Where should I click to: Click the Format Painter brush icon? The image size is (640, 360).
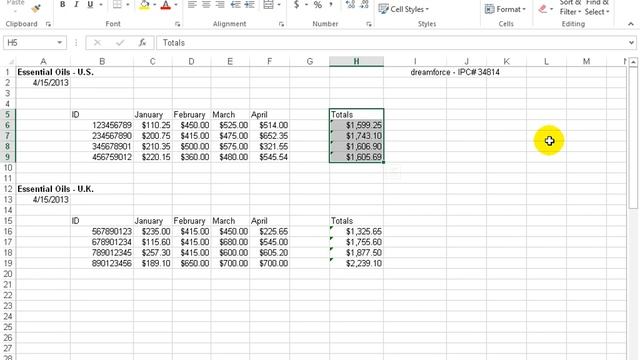coord(36,8)
